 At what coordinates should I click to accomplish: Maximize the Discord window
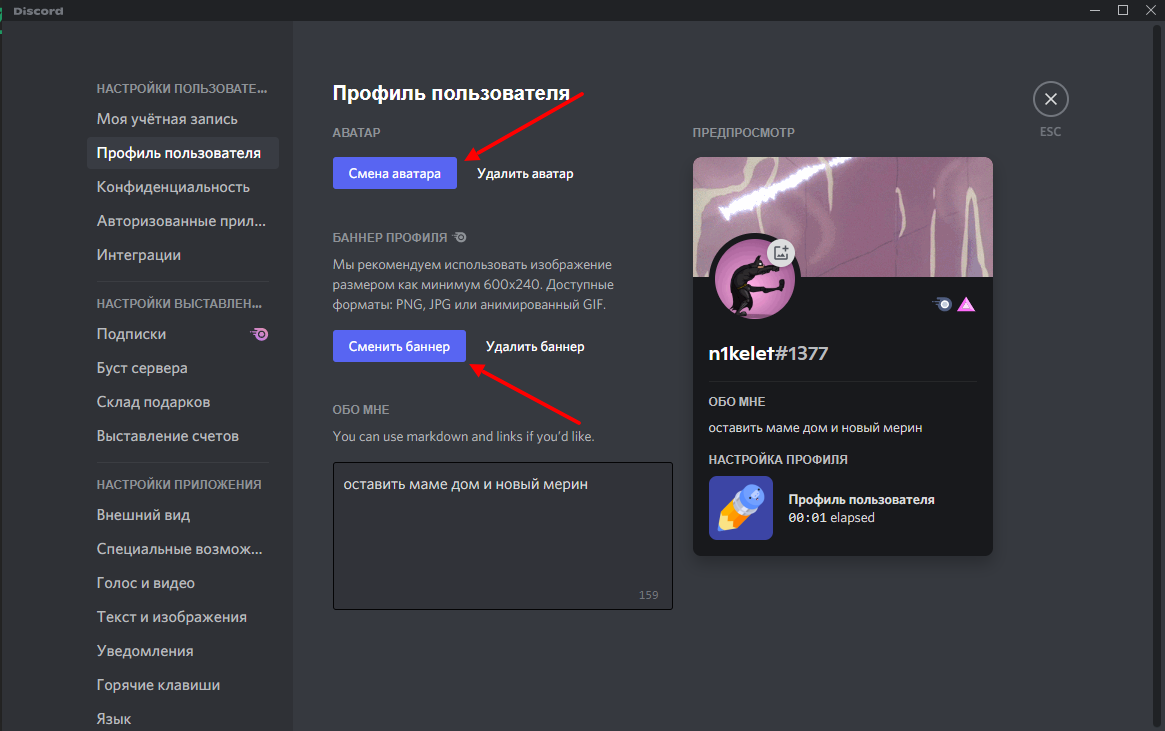coord(1123,10)
